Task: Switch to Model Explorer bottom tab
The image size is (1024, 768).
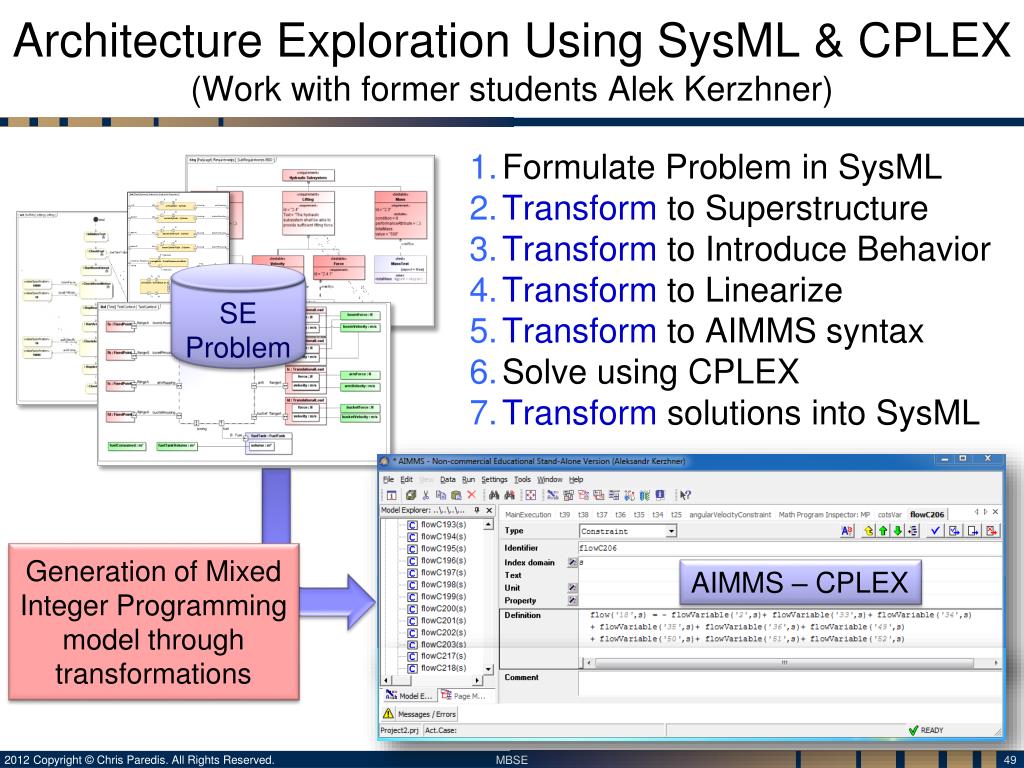Action: tap(409, 696)
